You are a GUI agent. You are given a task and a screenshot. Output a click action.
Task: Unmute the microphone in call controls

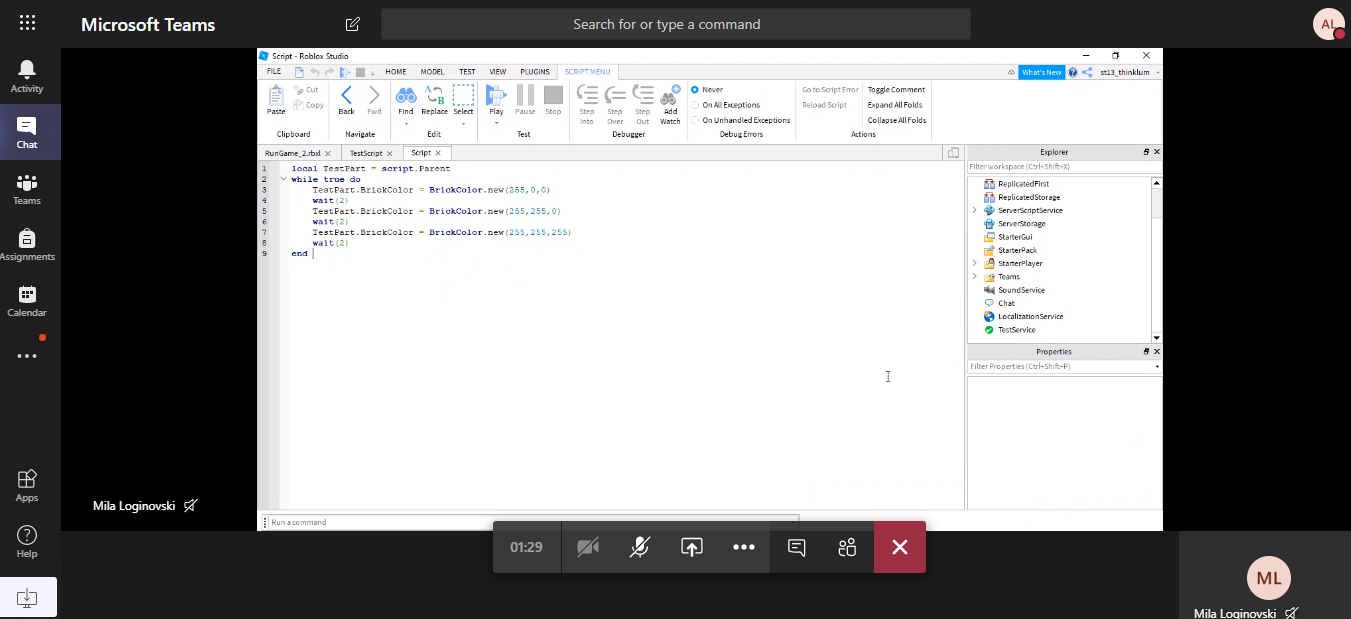(x=640, y=547)
